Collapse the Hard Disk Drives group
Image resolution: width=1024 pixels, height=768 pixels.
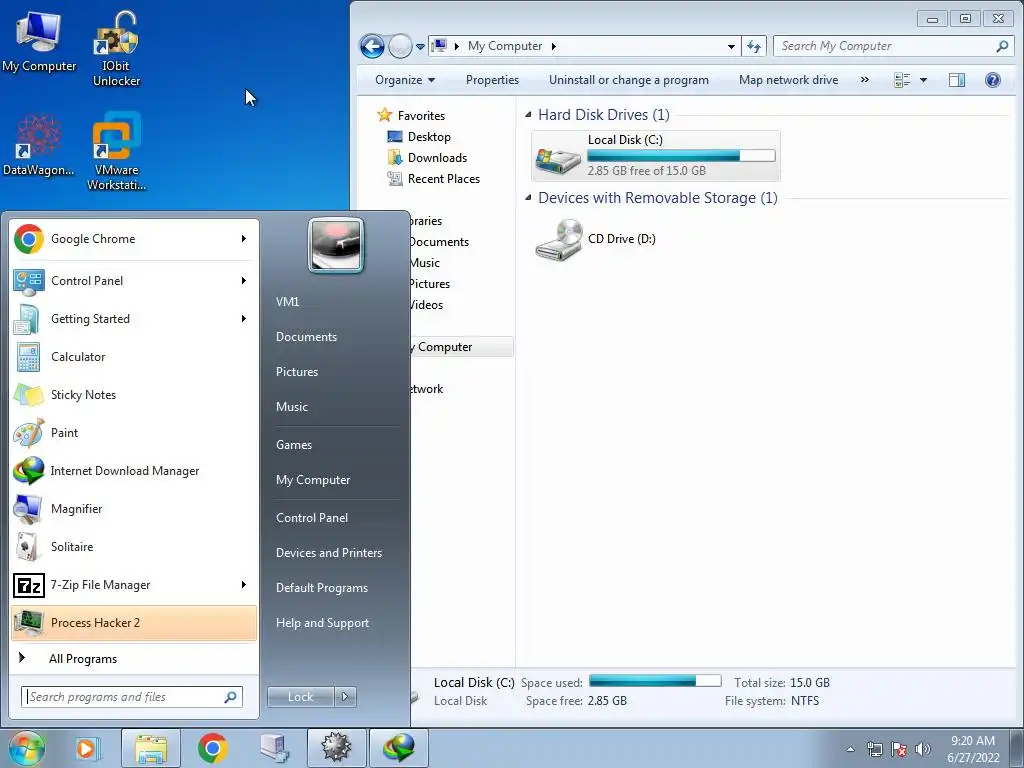click(x=528, y=114)
